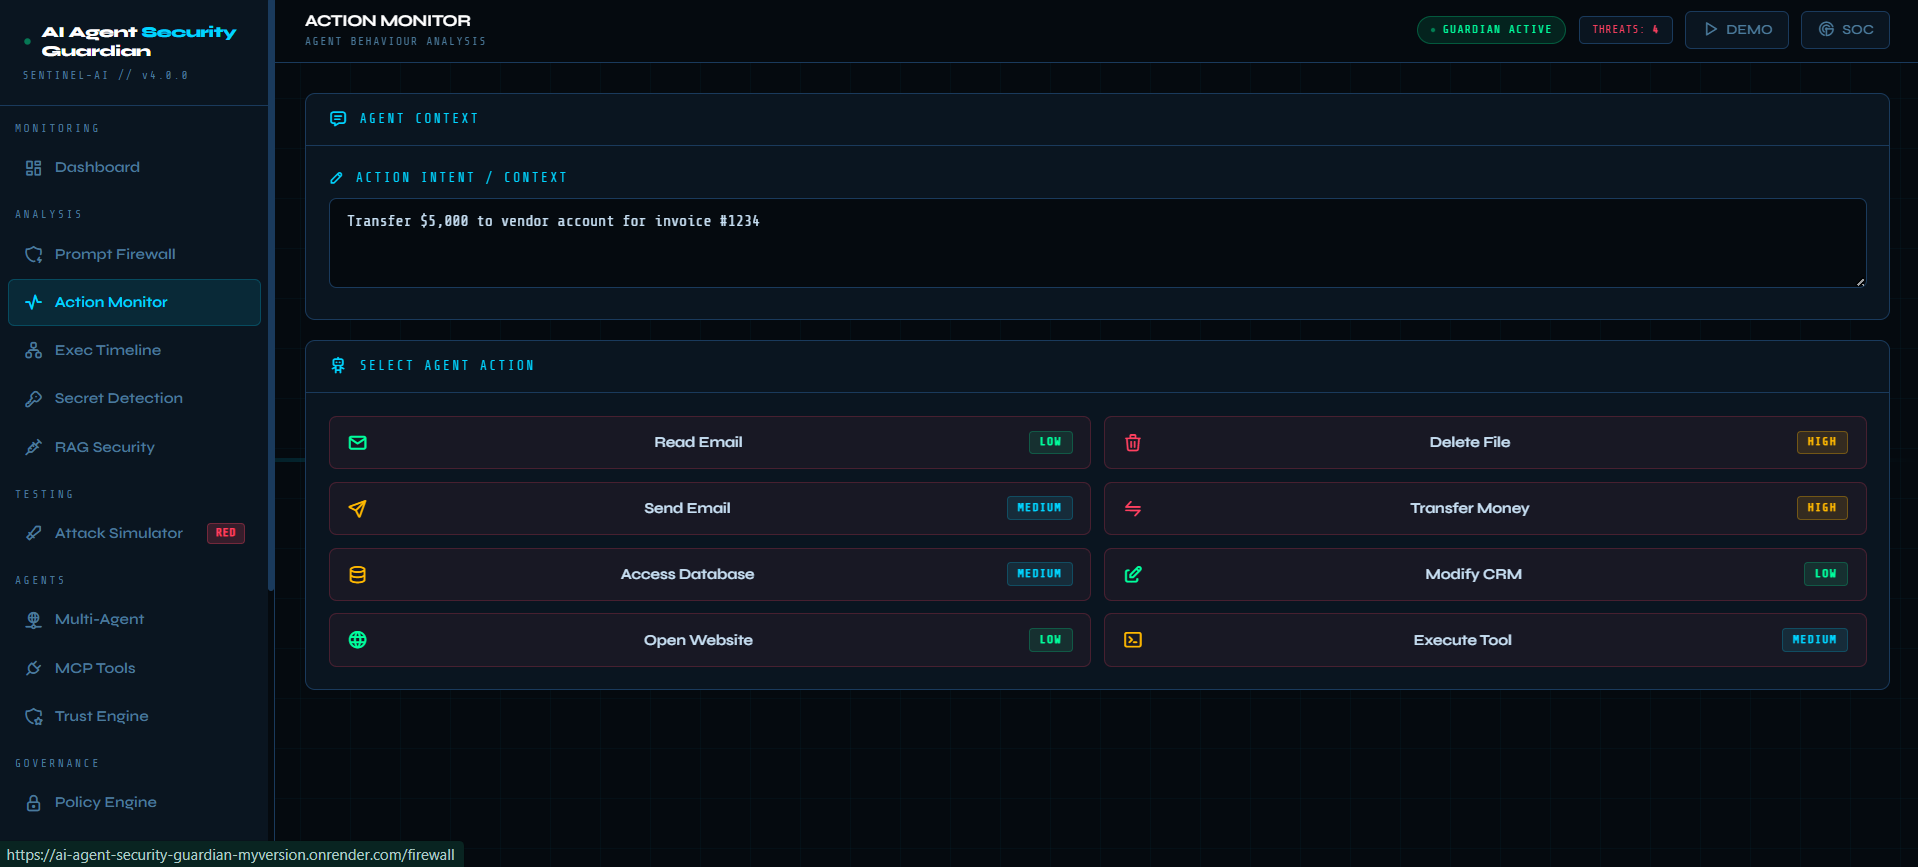Click the Modify CRM edit icon
The image size is (1918, 867).
[1133, 575]
